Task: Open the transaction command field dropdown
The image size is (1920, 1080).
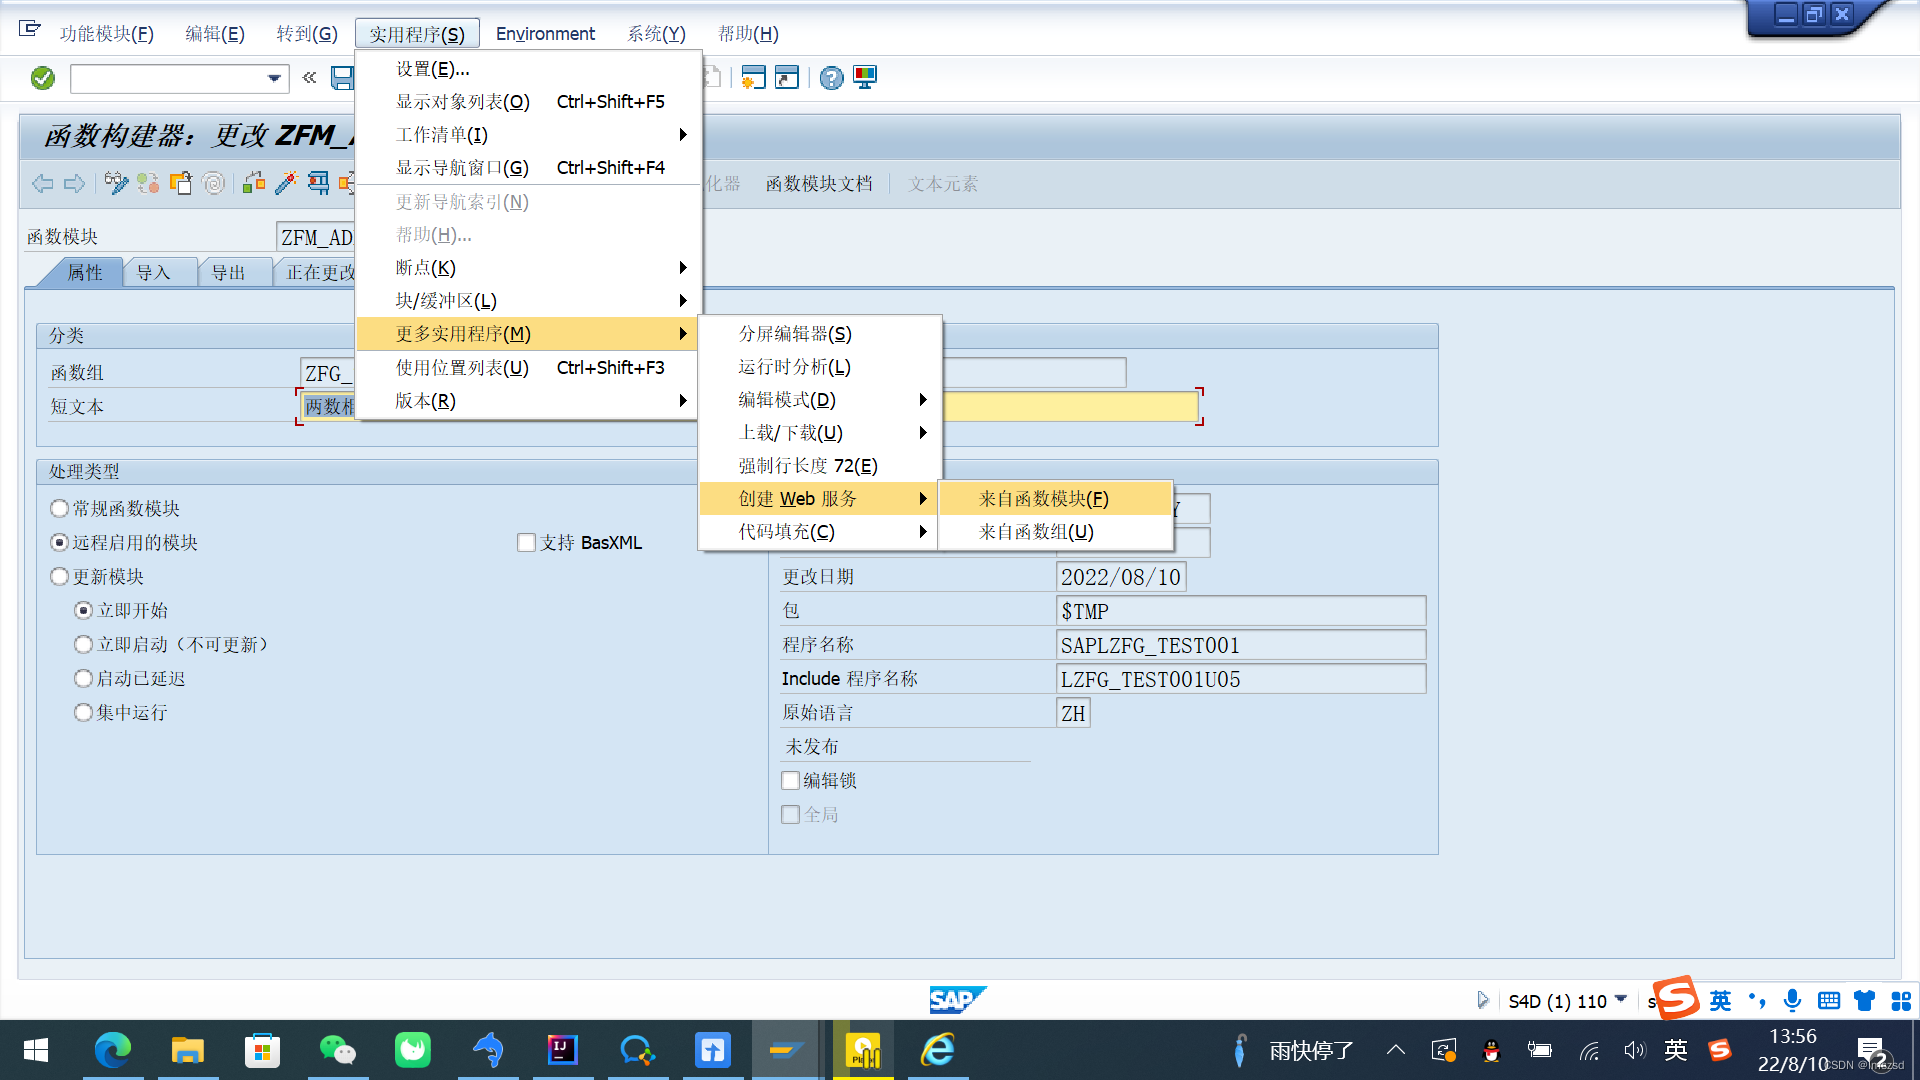Action: pos(274,78)
